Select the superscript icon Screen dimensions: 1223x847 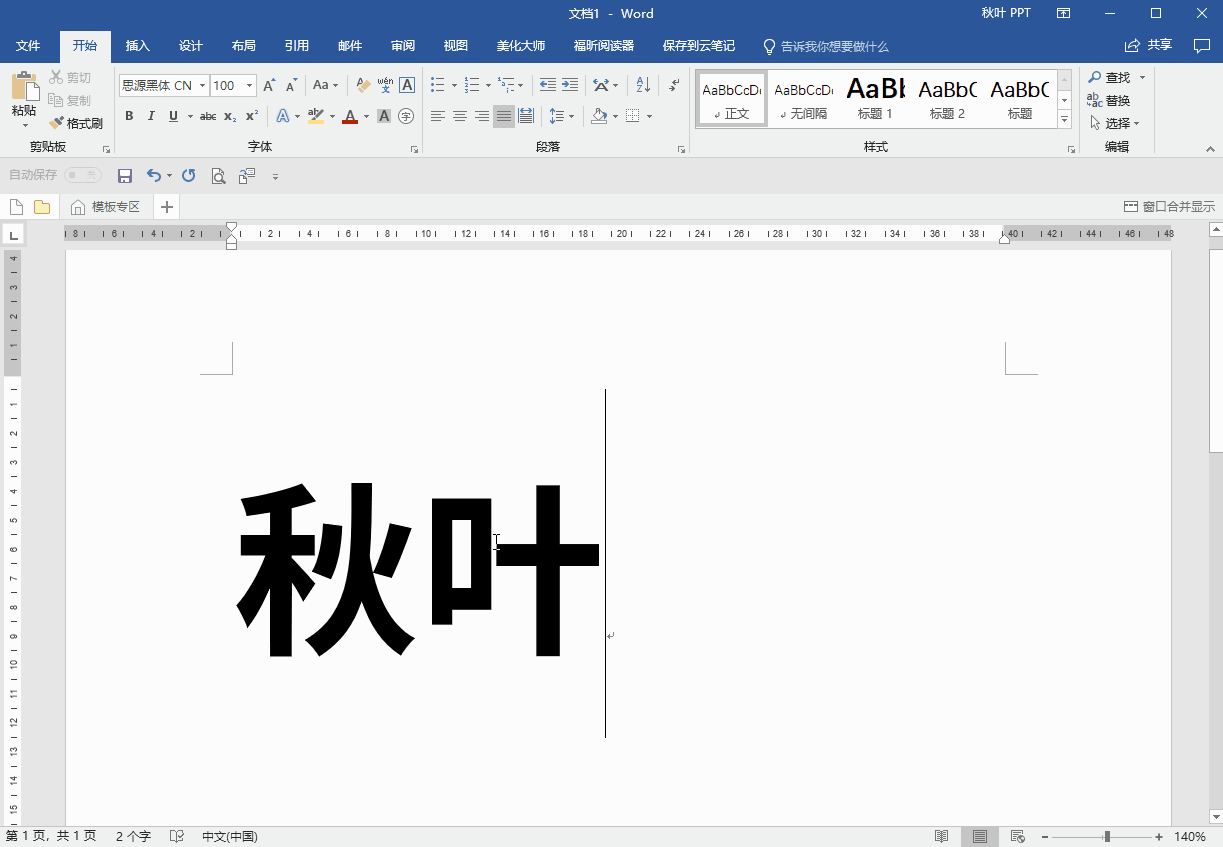[250, 116]
